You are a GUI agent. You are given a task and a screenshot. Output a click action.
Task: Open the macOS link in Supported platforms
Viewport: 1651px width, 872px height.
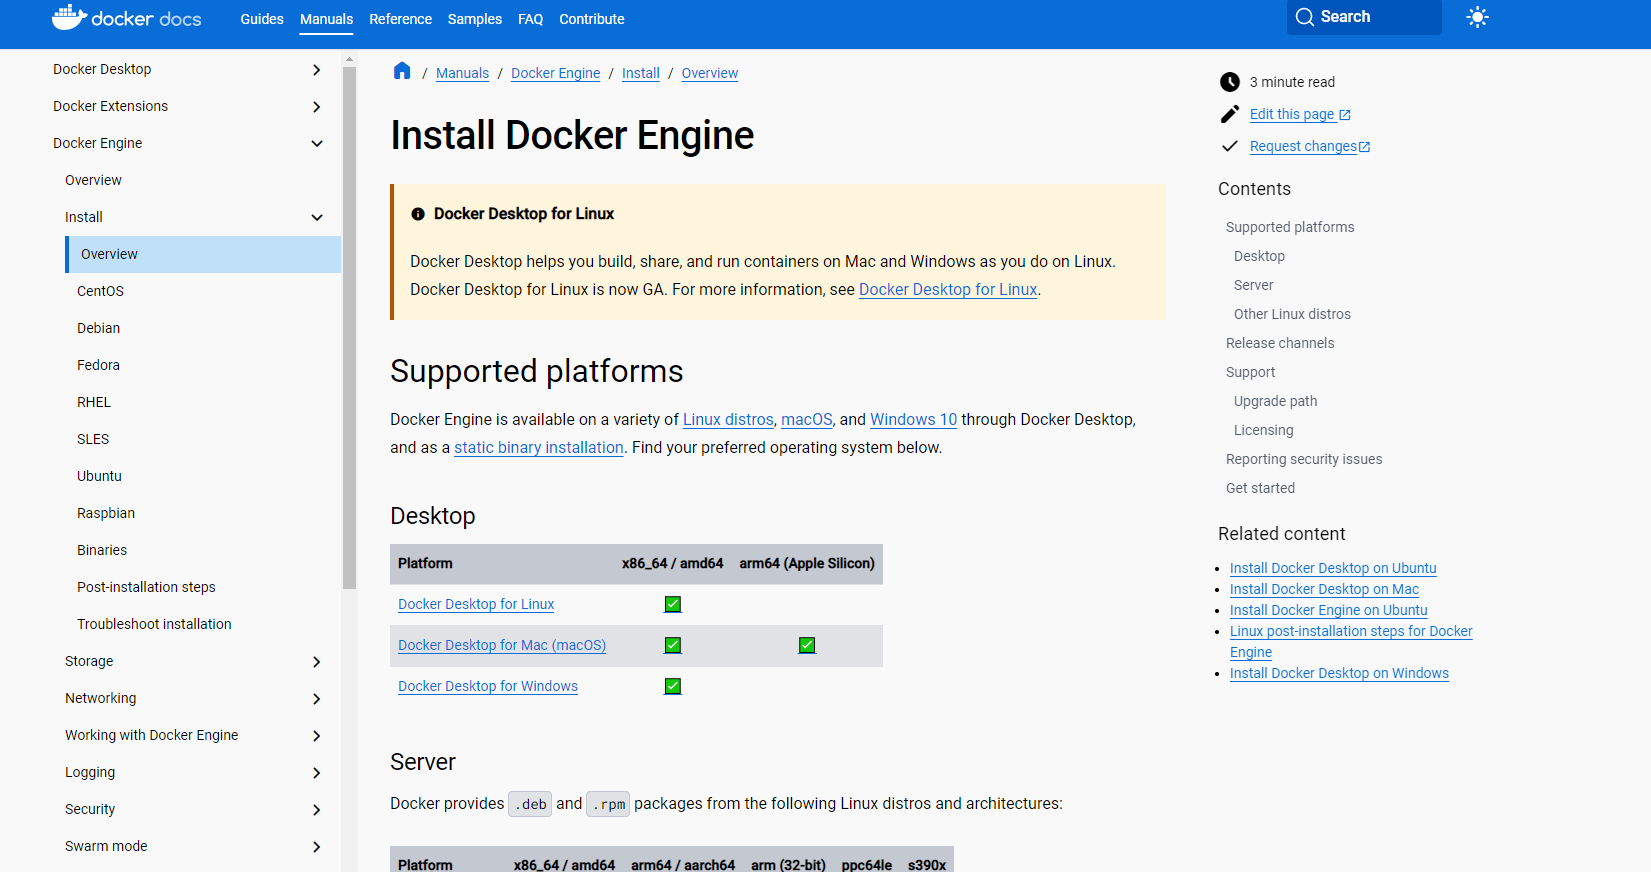click(807, 419)
